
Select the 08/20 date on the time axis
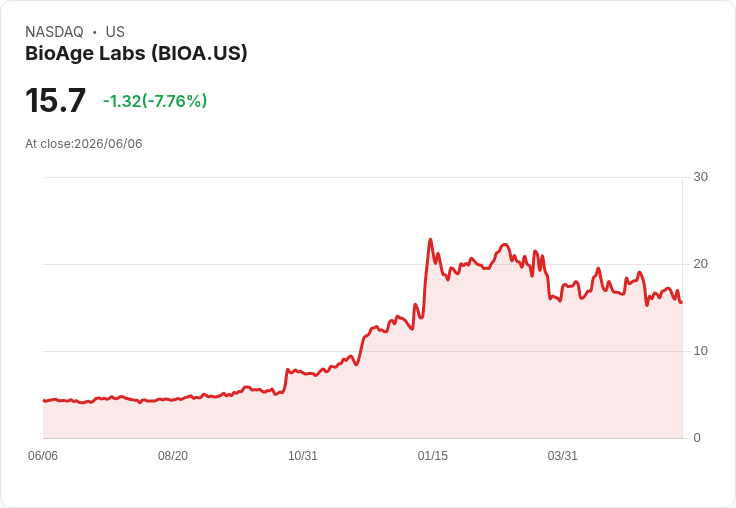173,456
